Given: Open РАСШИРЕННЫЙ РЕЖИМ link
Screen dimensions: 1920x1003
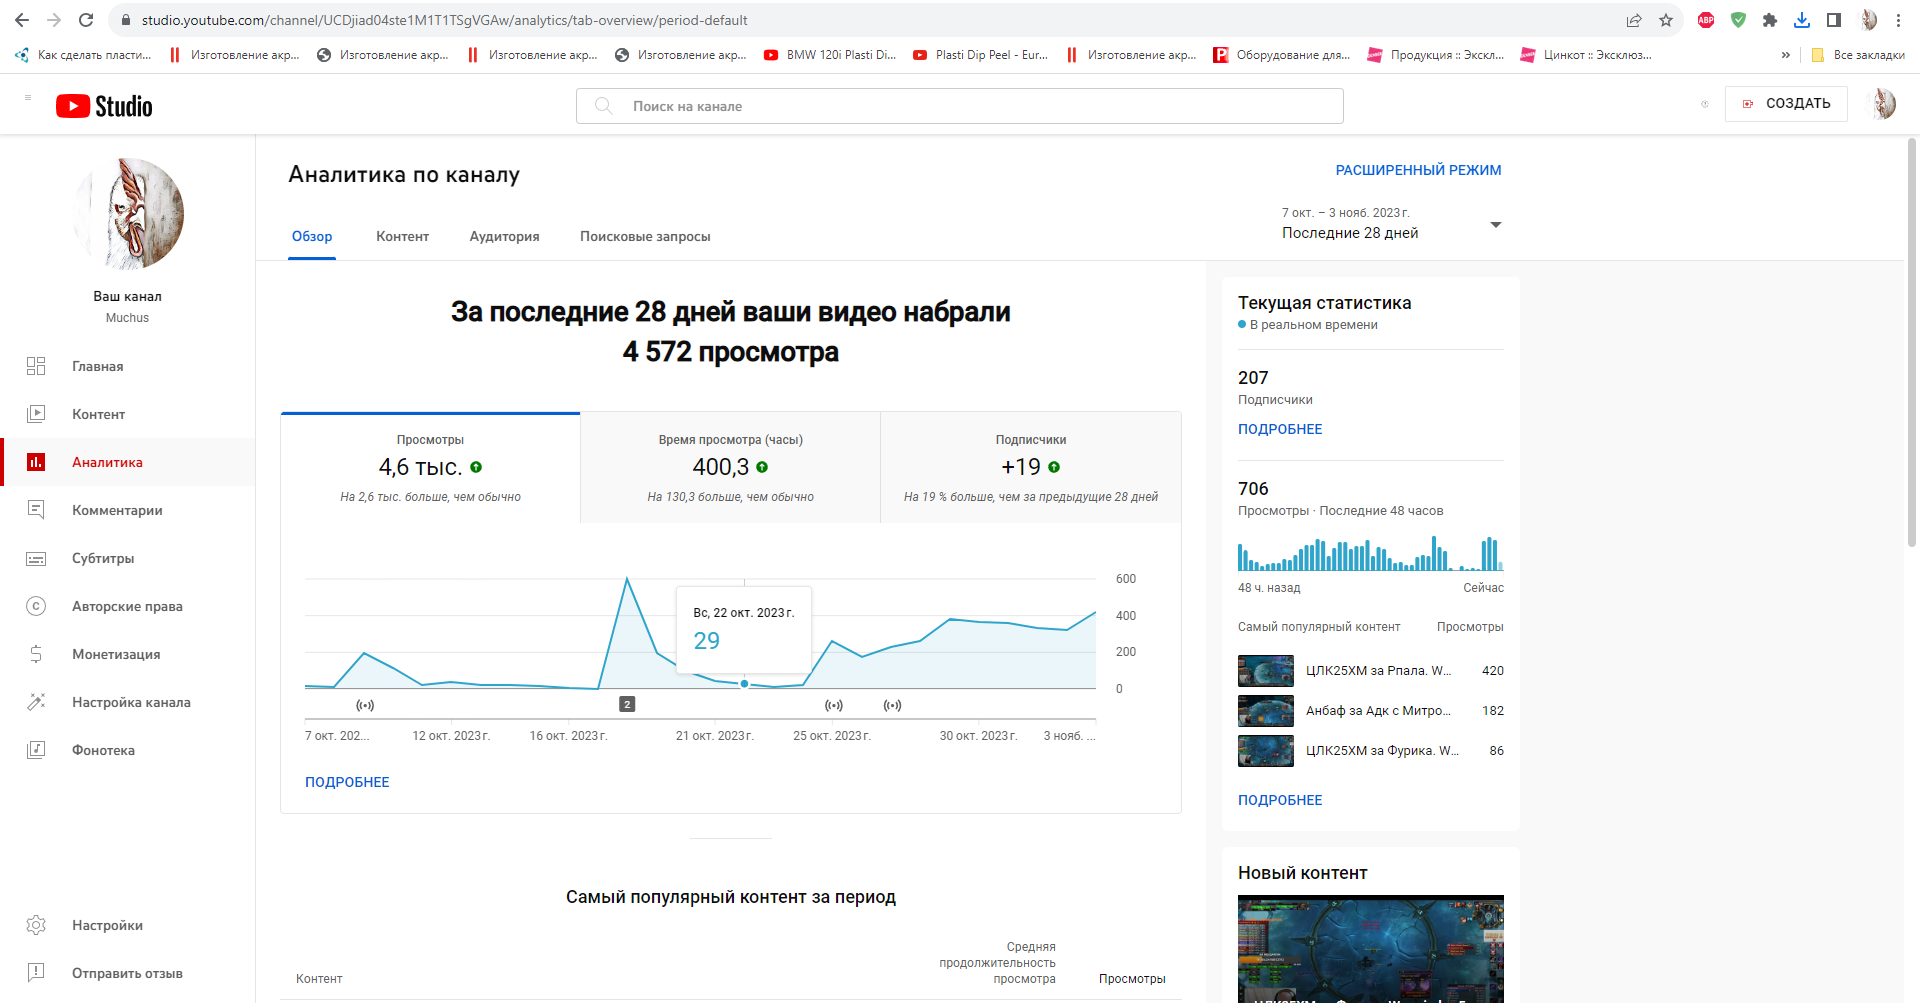Looking at the screenshot, I should (x=1418, y=170).
